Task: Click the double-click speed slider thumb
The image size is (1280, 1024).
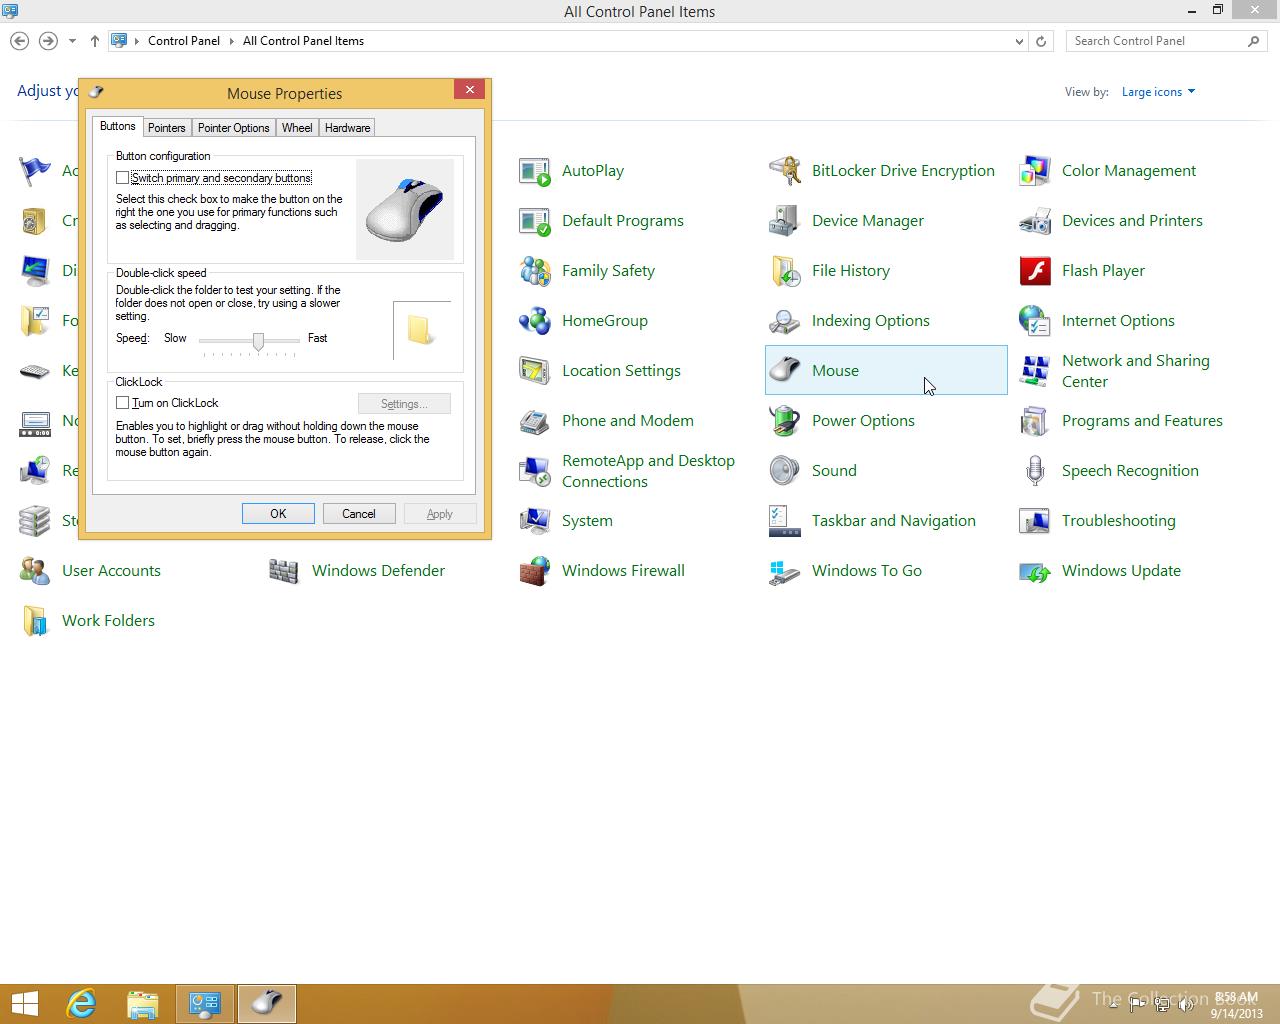Action: click(x=258, y=342)
